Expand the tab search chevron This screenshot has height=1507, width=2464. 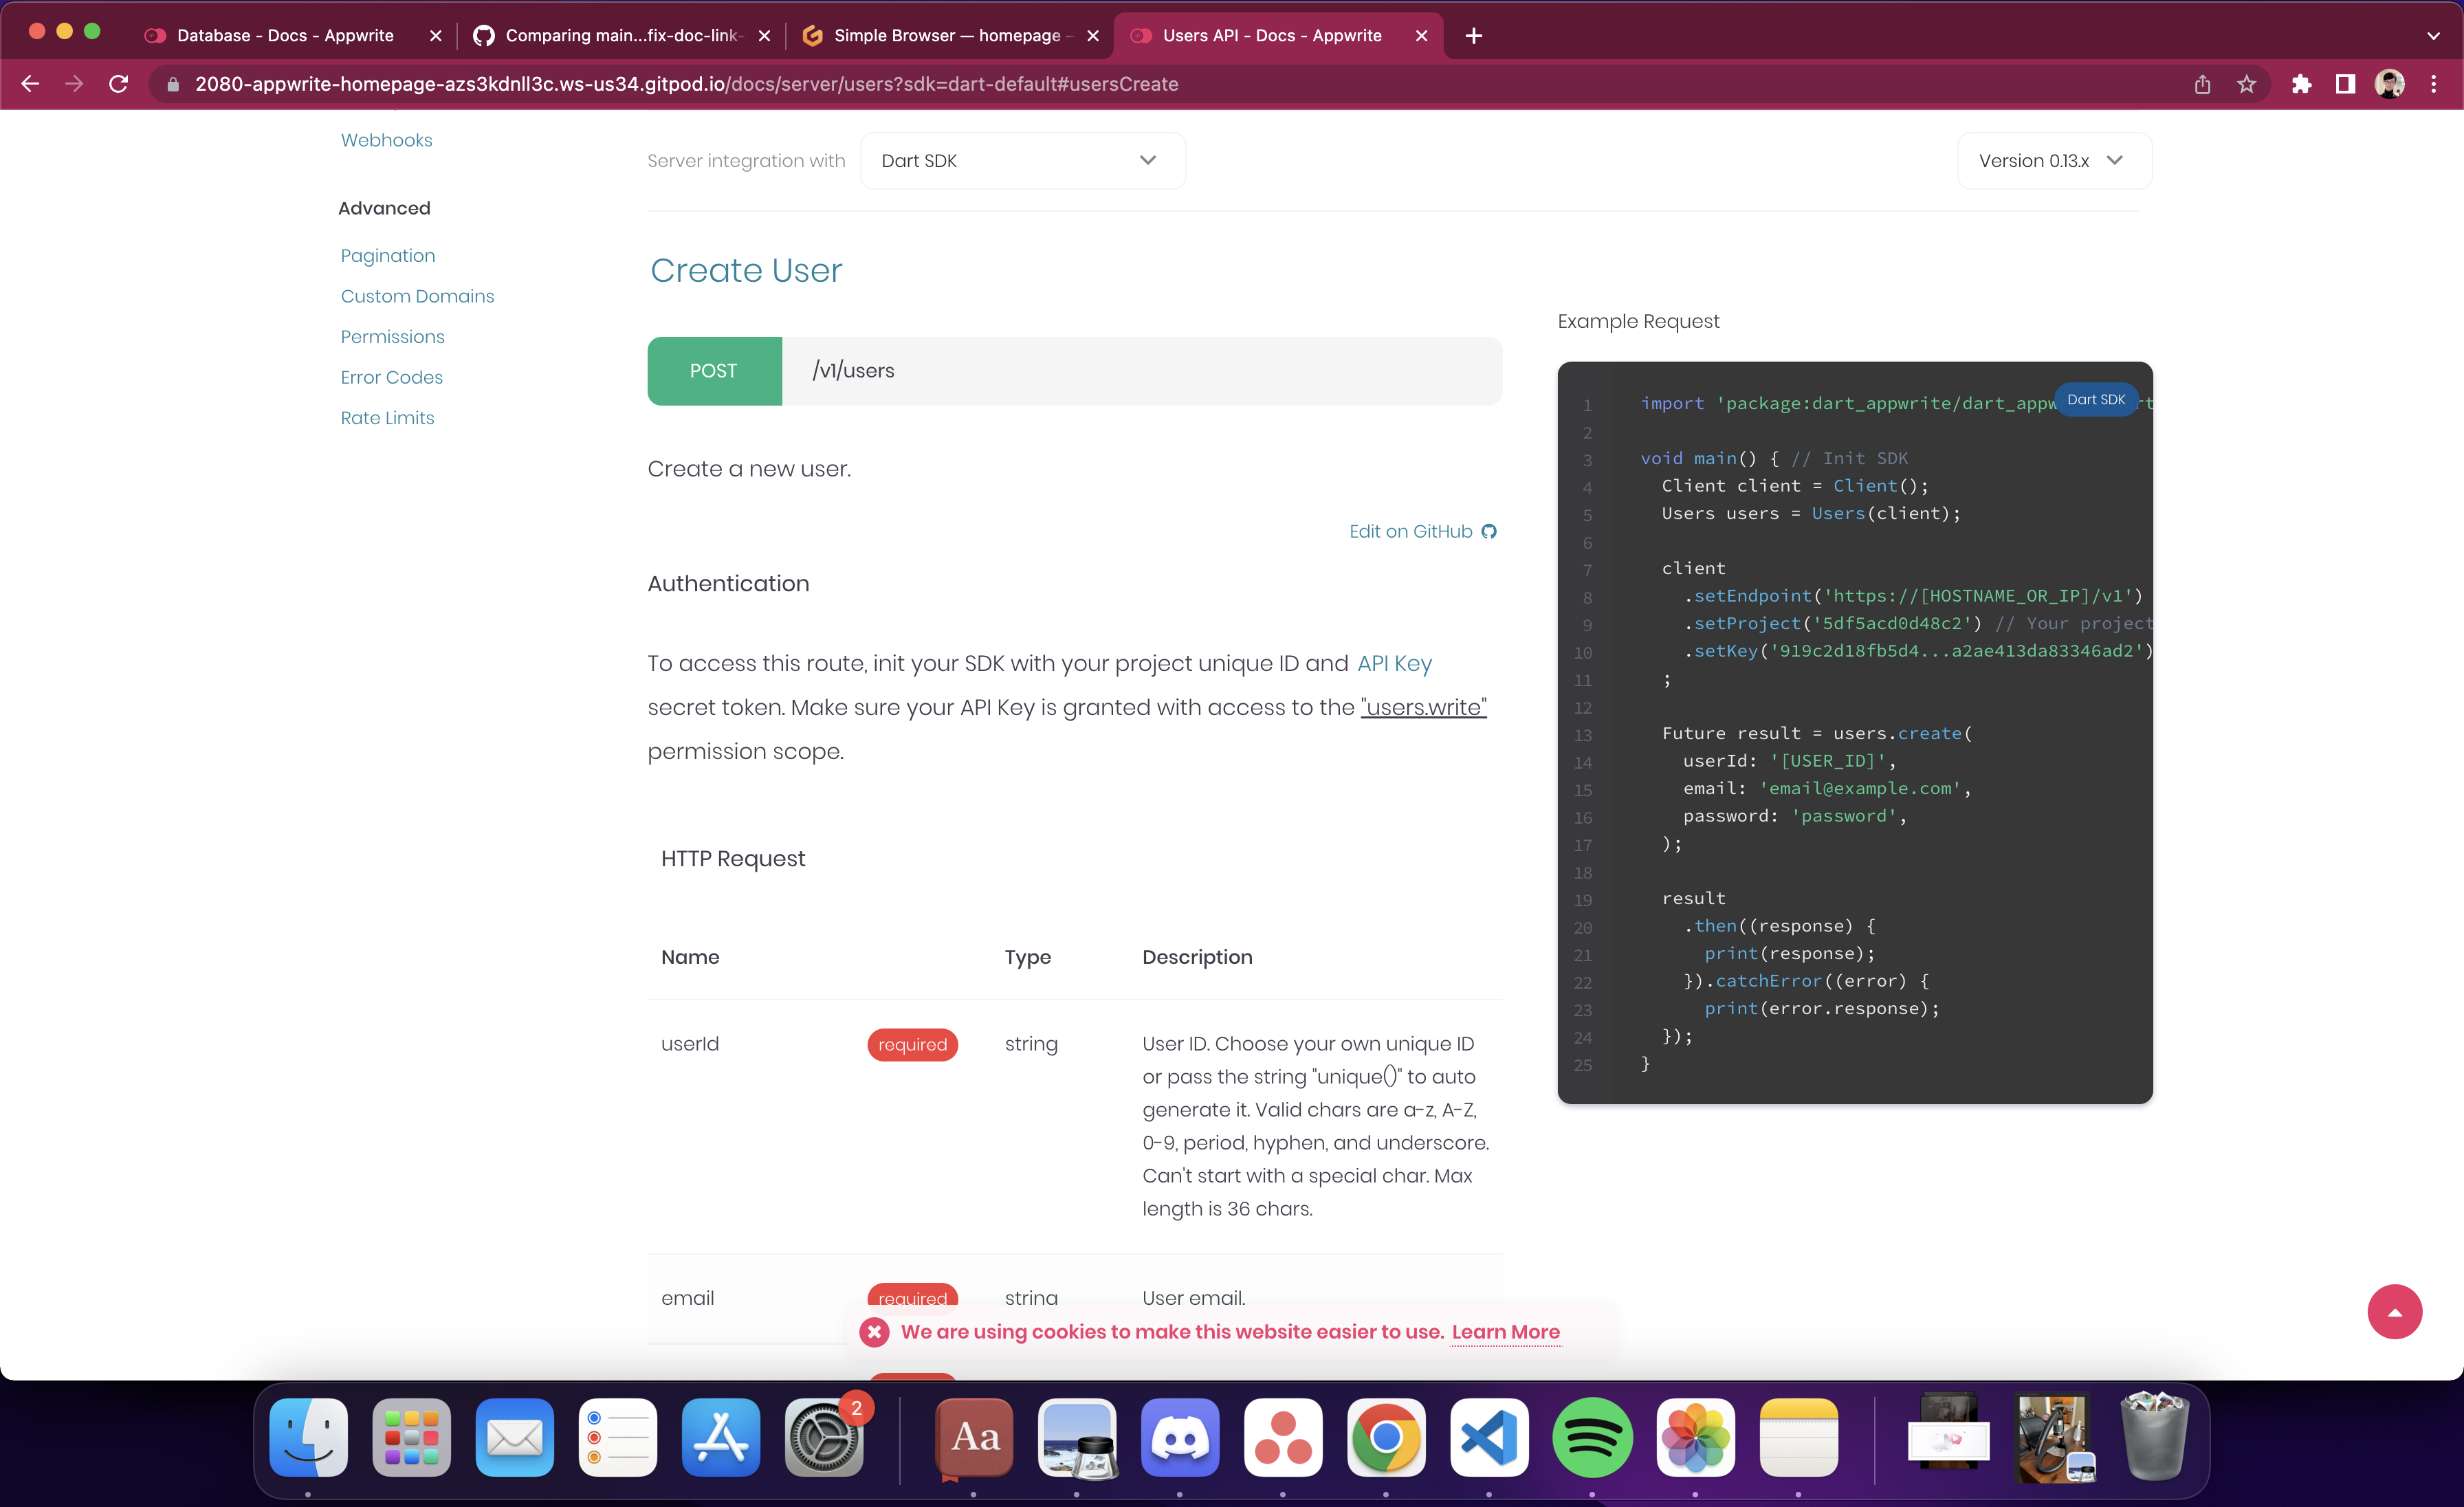pyautogui.click(x=2433, y=36)
